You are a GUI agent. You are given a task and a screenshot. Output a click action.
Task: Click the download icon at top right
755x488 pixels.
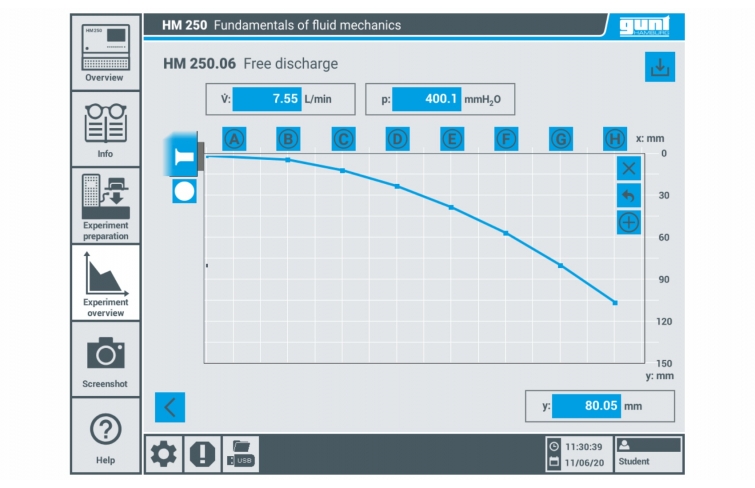click(x=659, y=67)
